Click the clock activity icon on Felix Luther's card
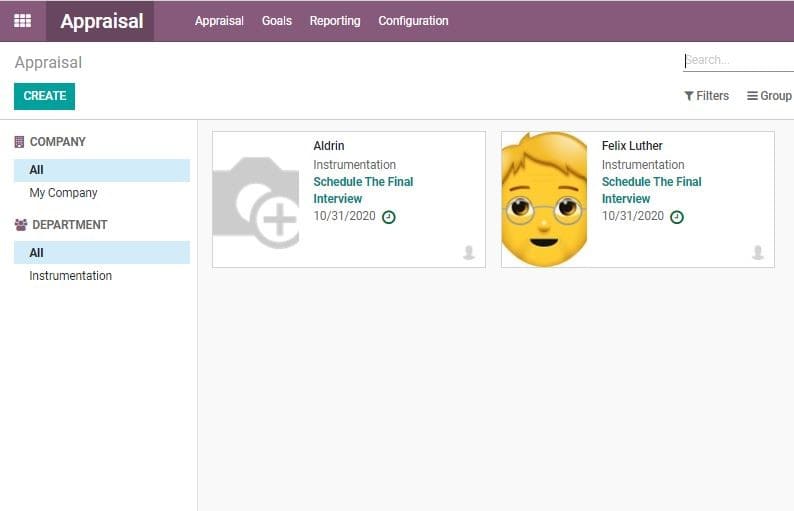The image size is (794, 511). 677,217
